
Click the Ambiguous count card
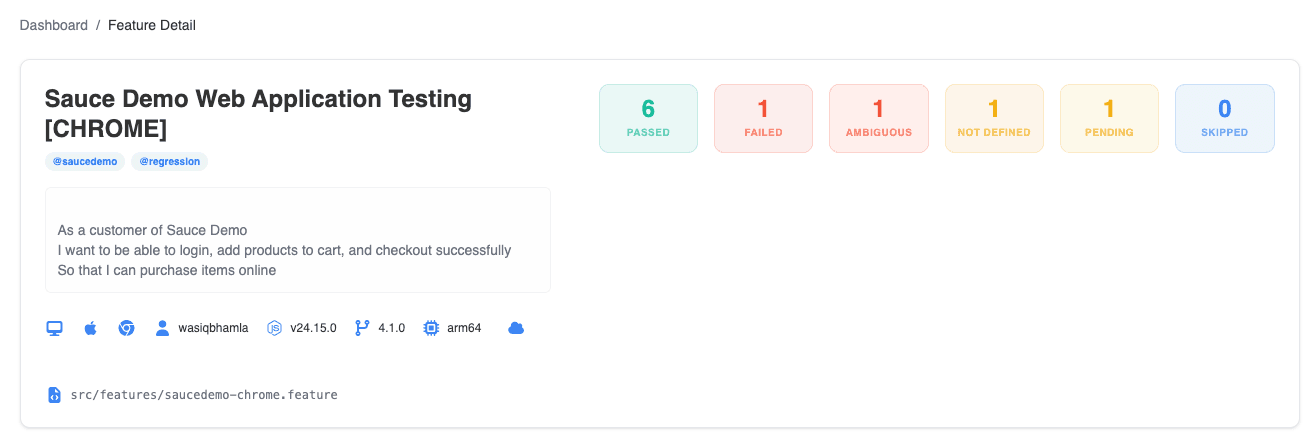click(x=879, y=118)
